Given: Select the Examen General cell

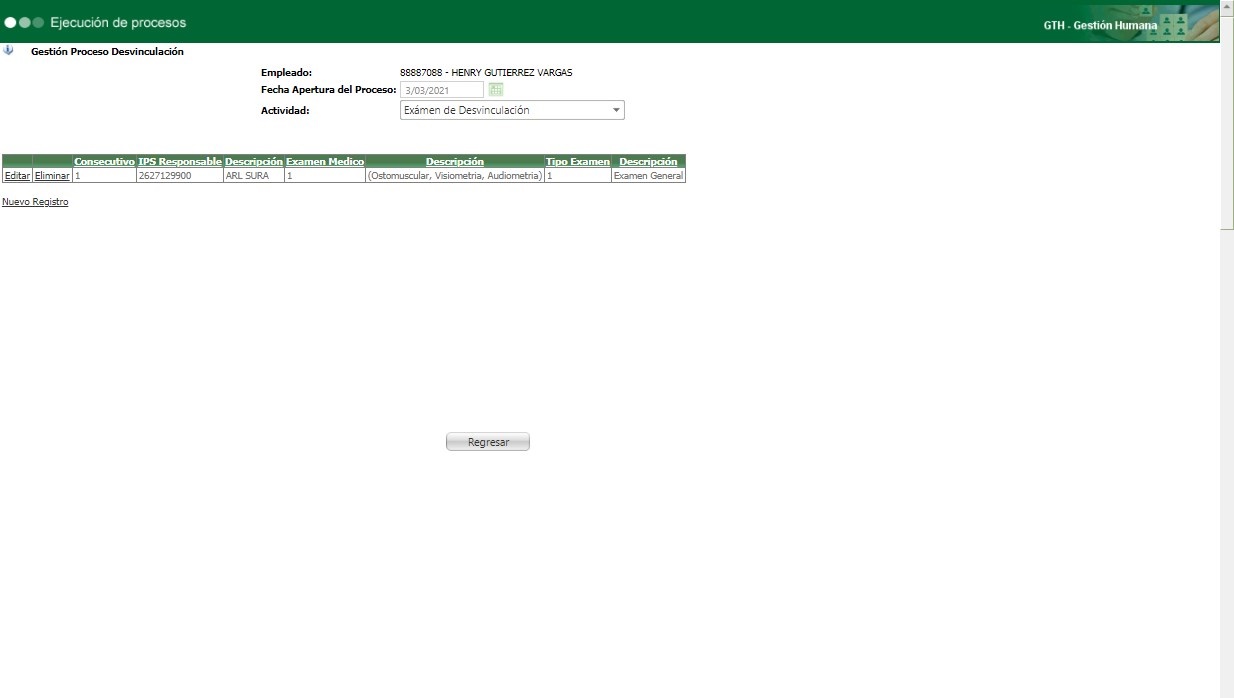Looking at the screenshot, I should pos(648,176).
